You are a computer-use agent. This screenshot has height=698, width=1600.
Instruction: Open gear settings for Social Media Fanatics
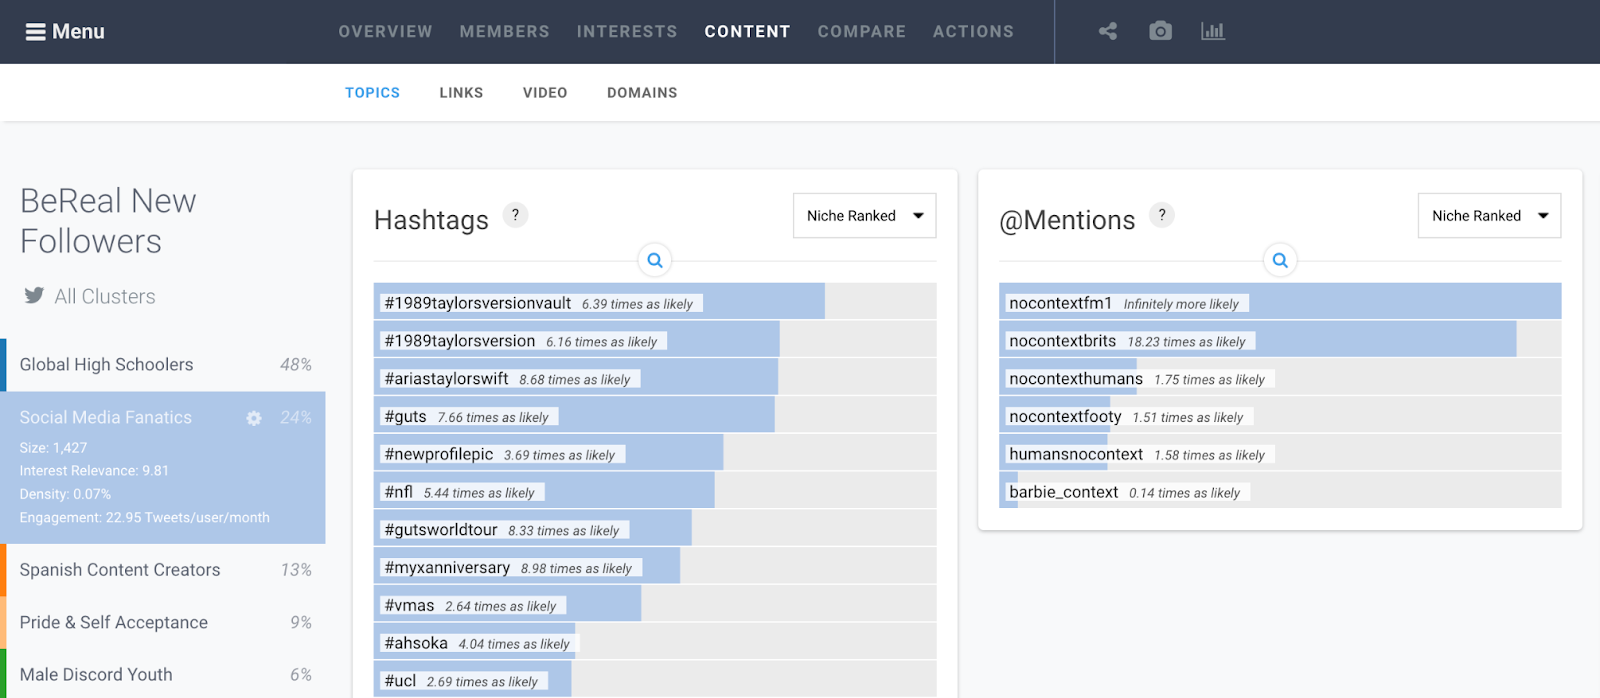[x=254, y=418]
